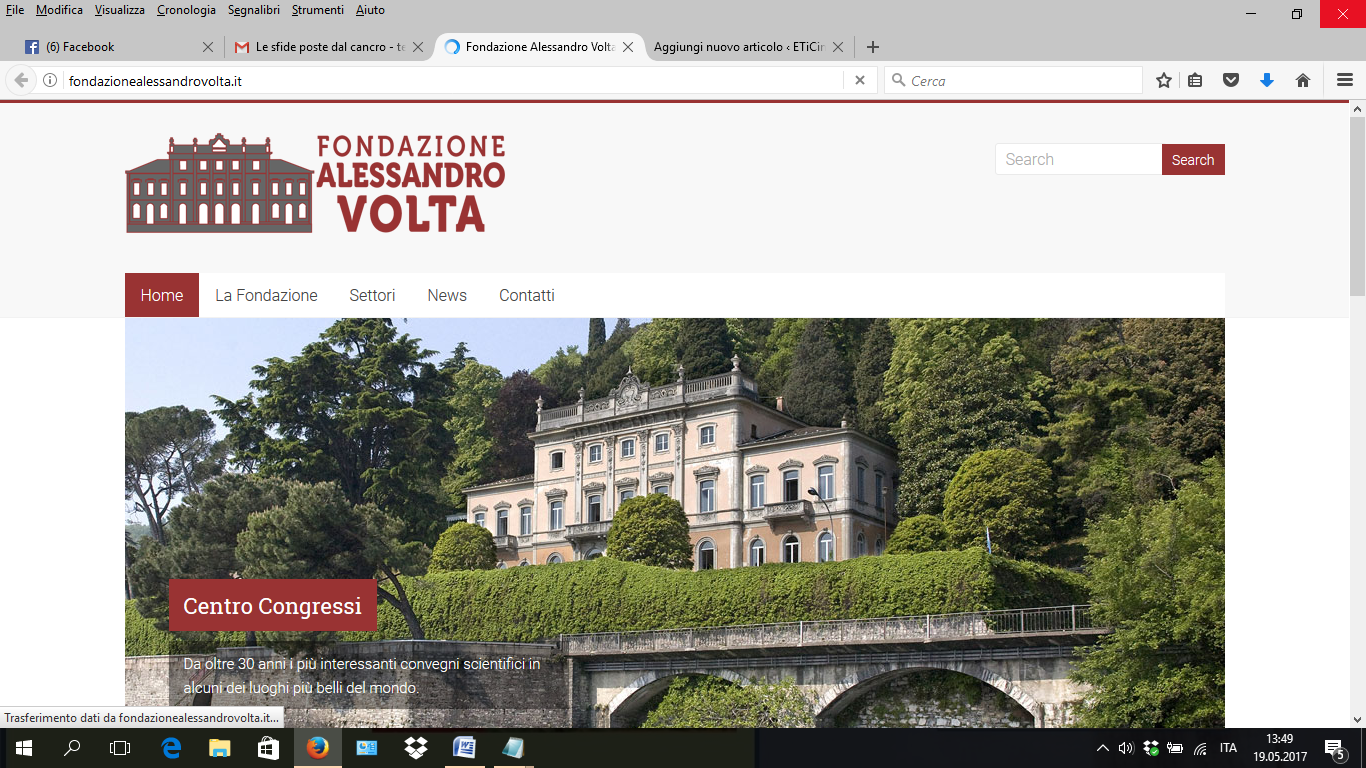This screenshot has width=1366, height=768.
Task: Open the Segnalibri menu
Action: pyautogui.click(x=254, y=10)
